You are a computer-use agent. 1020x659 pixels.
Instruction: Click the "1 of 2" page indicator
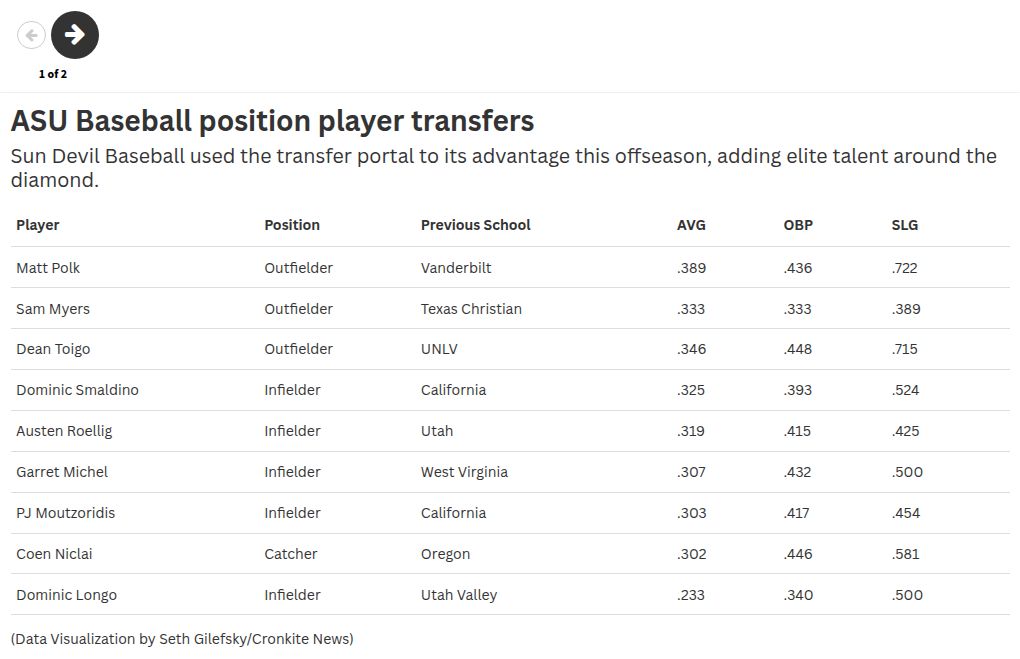(x=53, y=74)
